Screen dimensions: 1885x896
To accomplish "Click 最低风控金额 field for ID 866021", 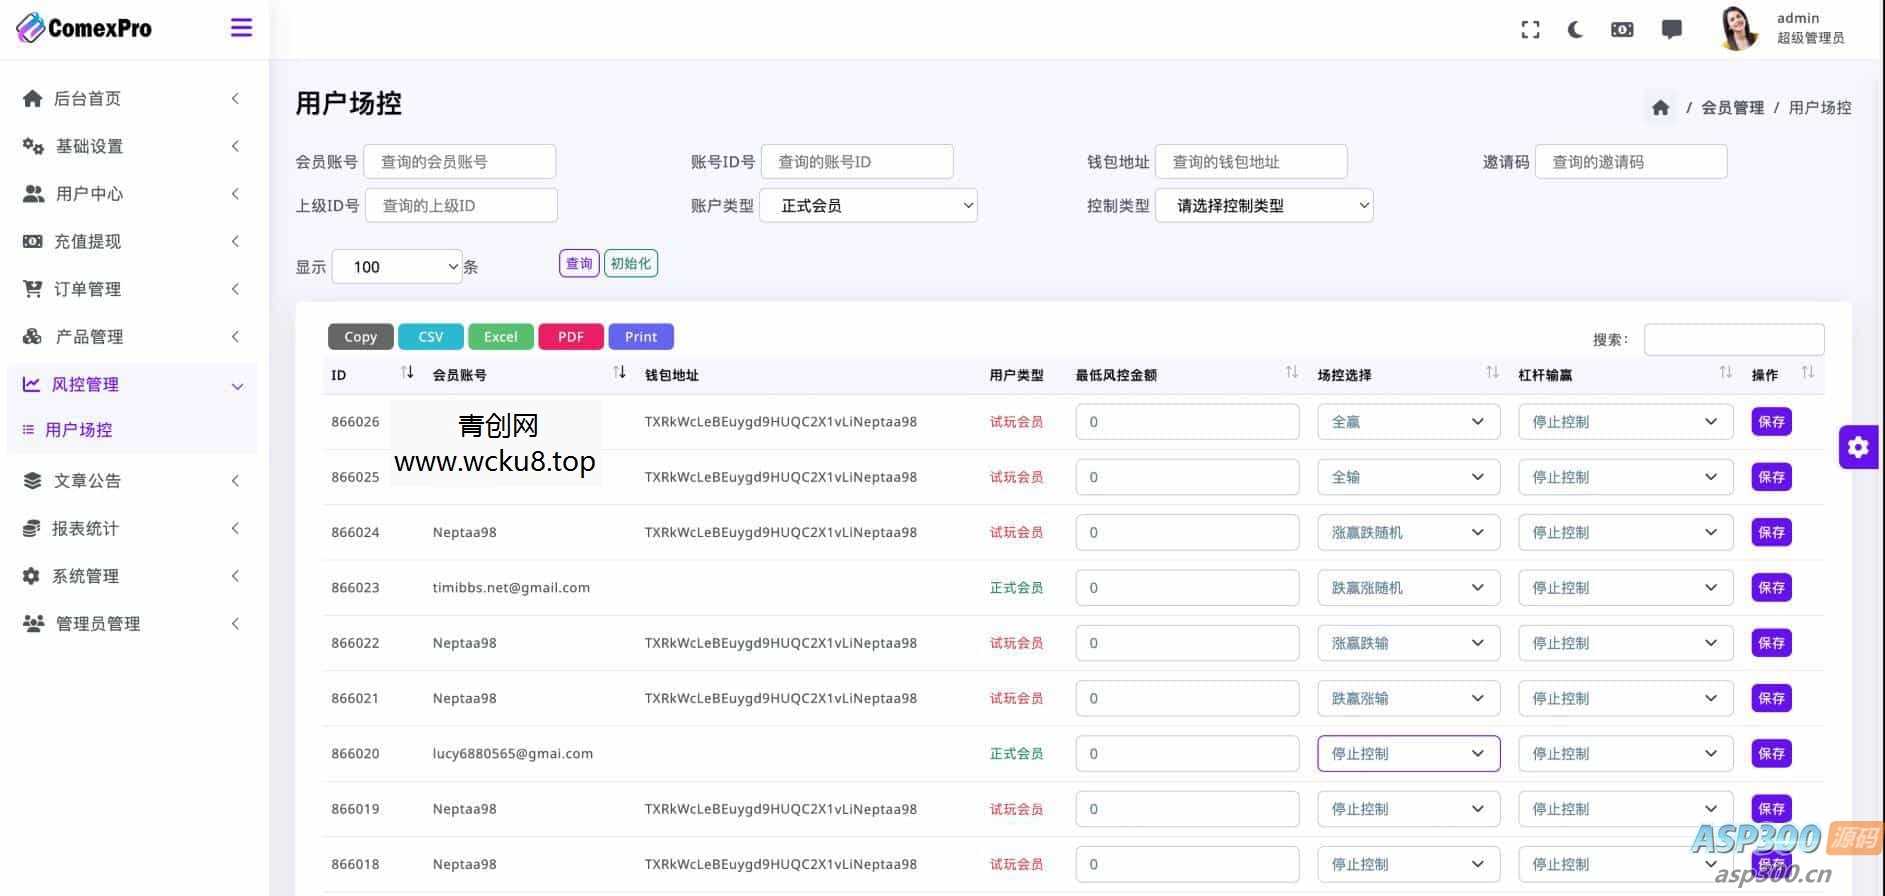I will click(1188, 698).
